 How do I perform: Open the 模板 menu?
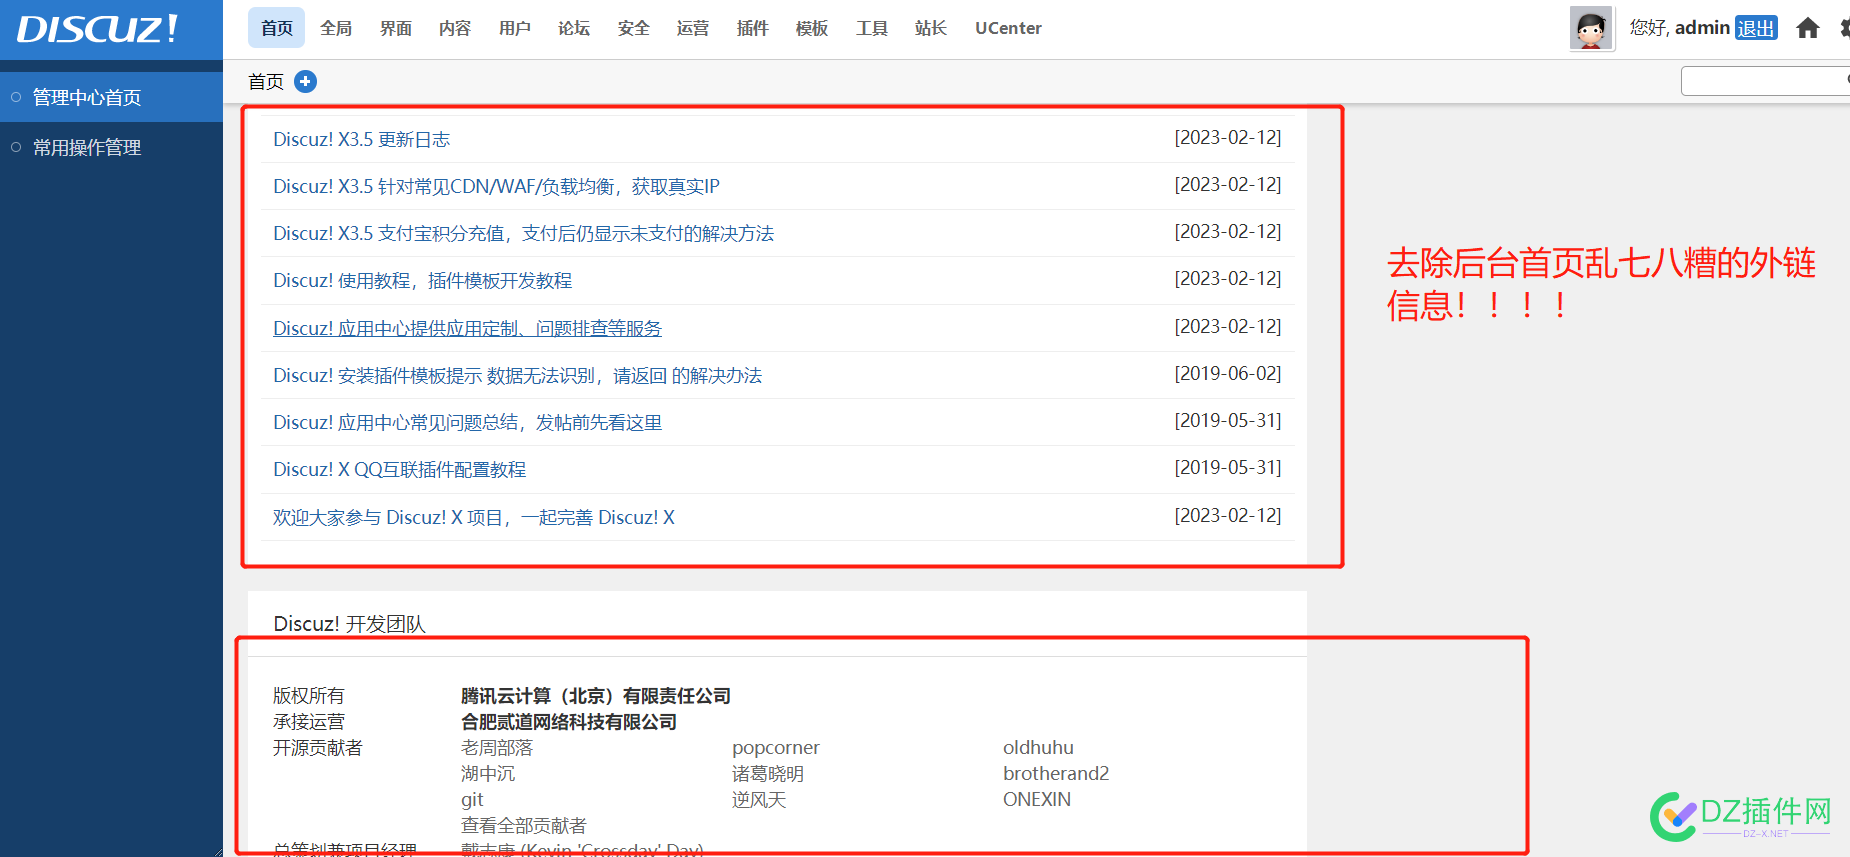[x=812, y=28]
